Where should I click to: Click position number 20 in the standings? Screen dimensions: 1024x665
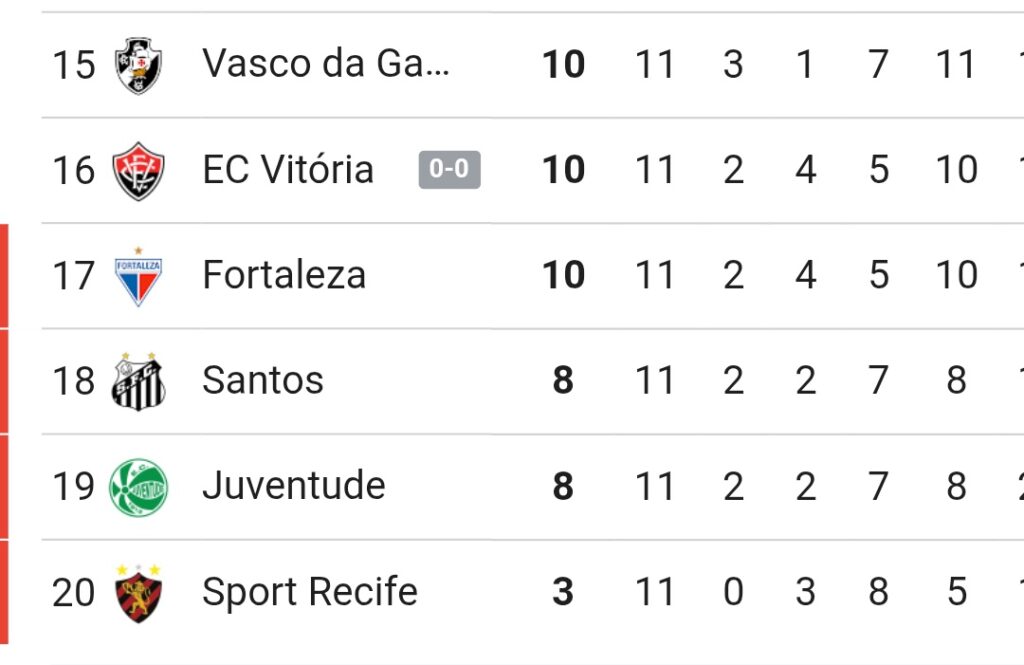(x=74, y=593)
